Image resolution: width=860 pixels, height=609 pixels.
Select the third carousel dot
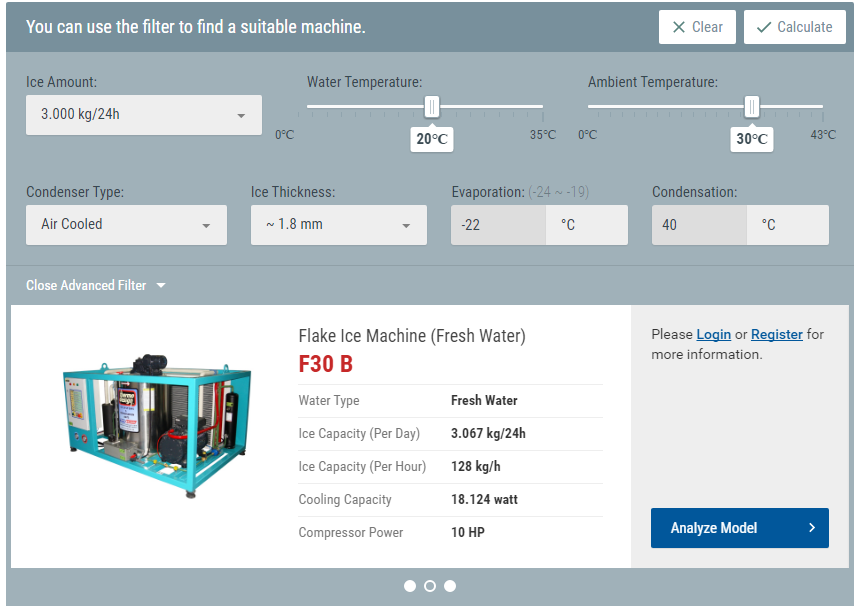click(450, 586)
